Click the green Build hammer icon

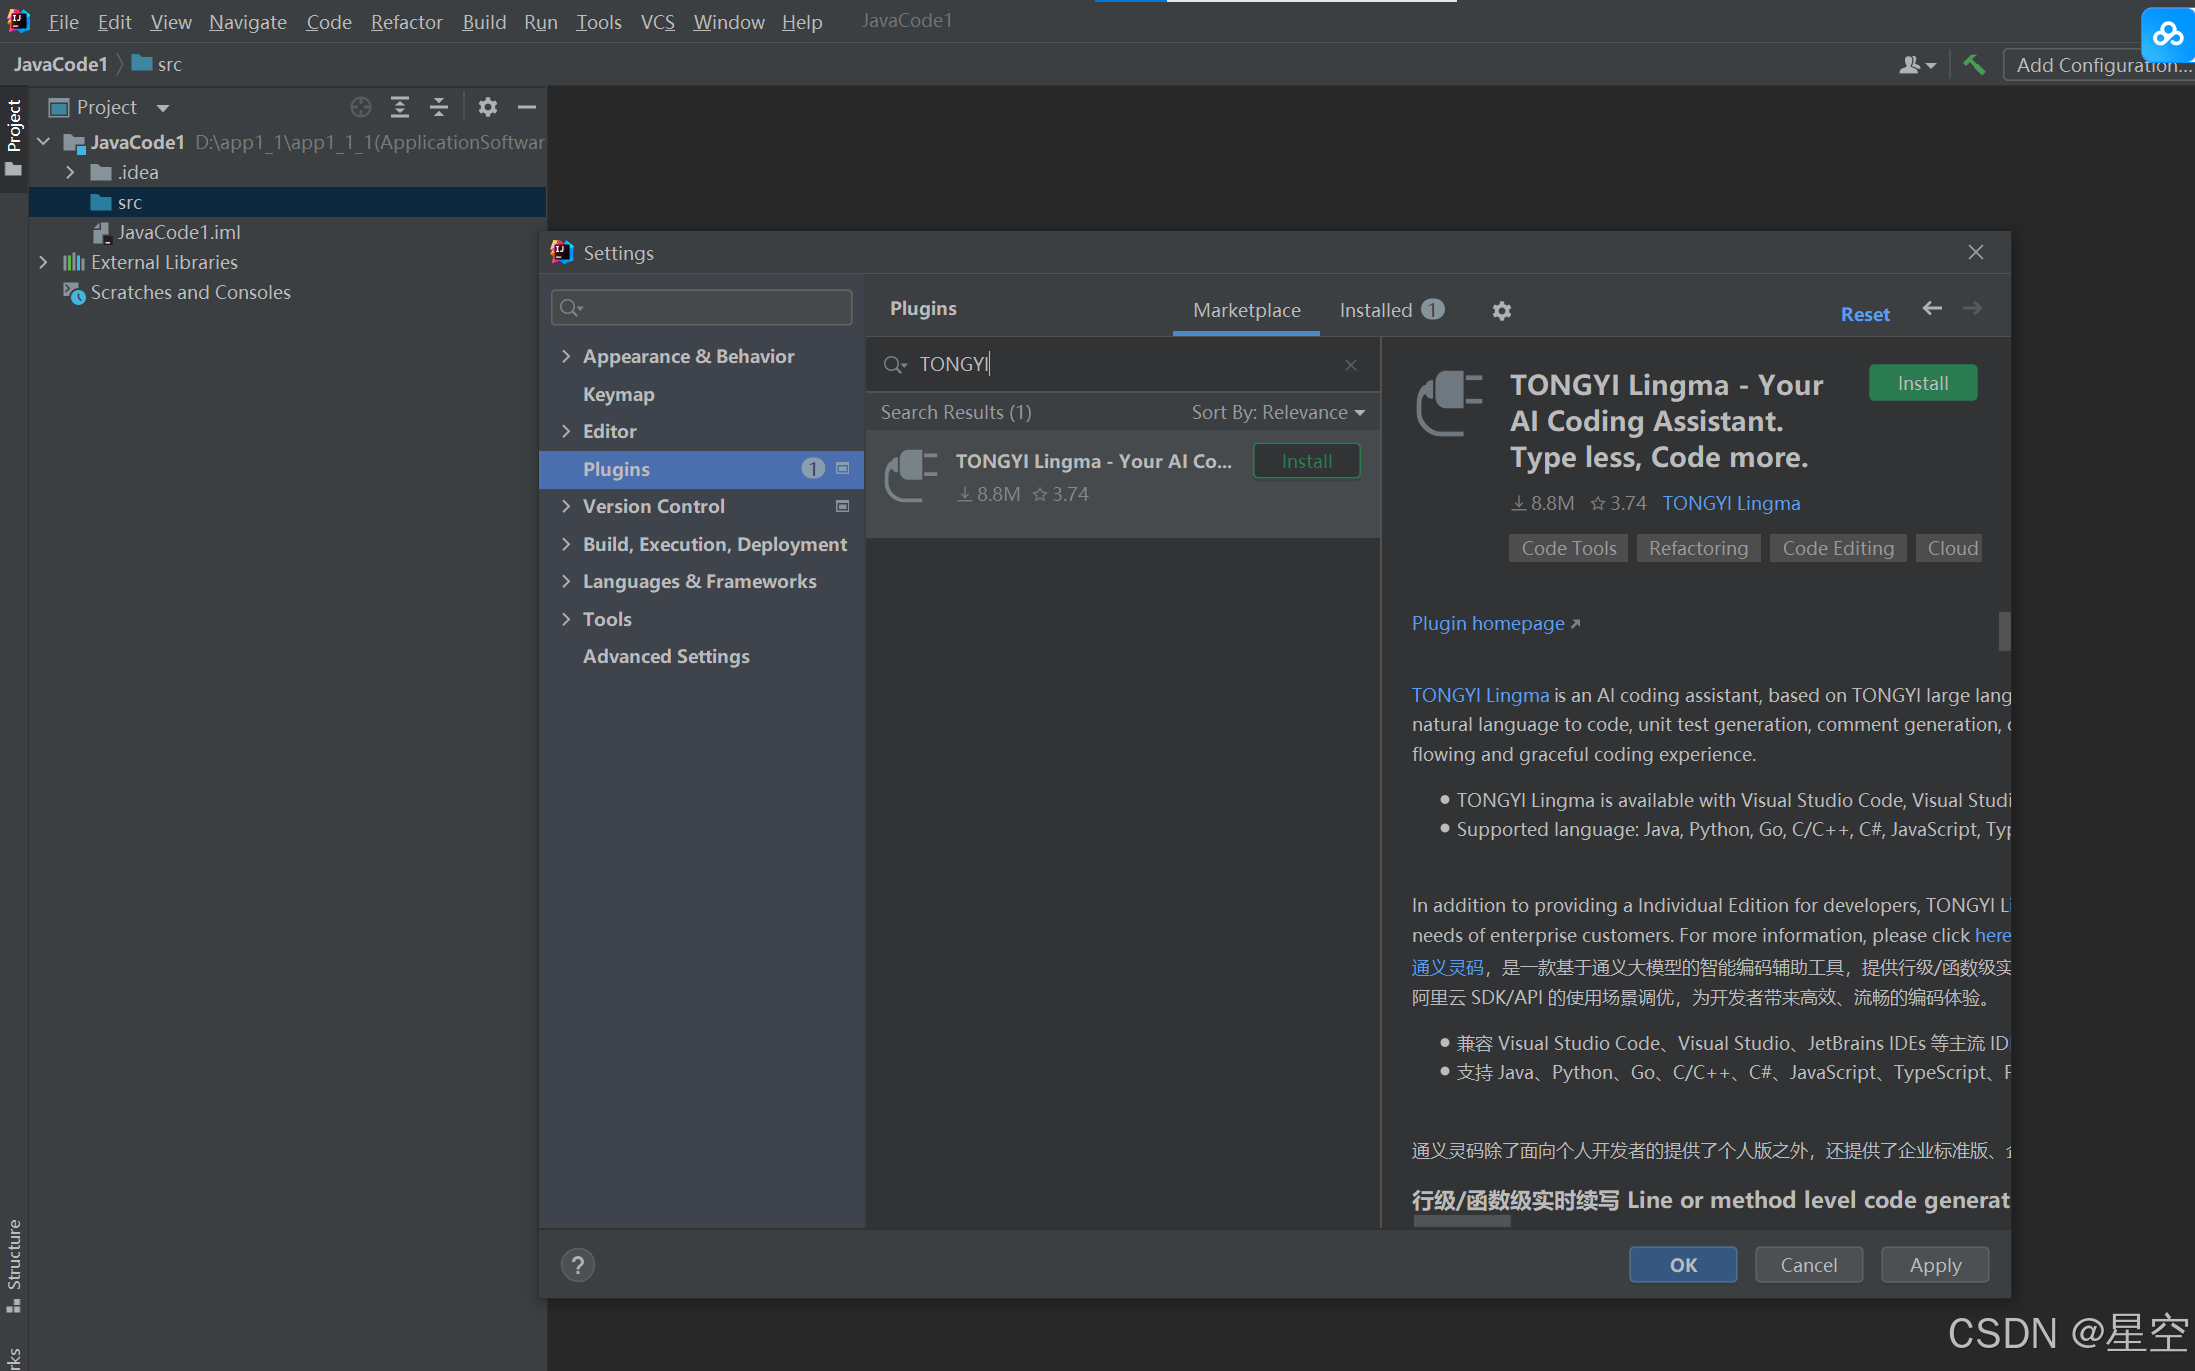pyautogui.click(x=1974, y=65)
